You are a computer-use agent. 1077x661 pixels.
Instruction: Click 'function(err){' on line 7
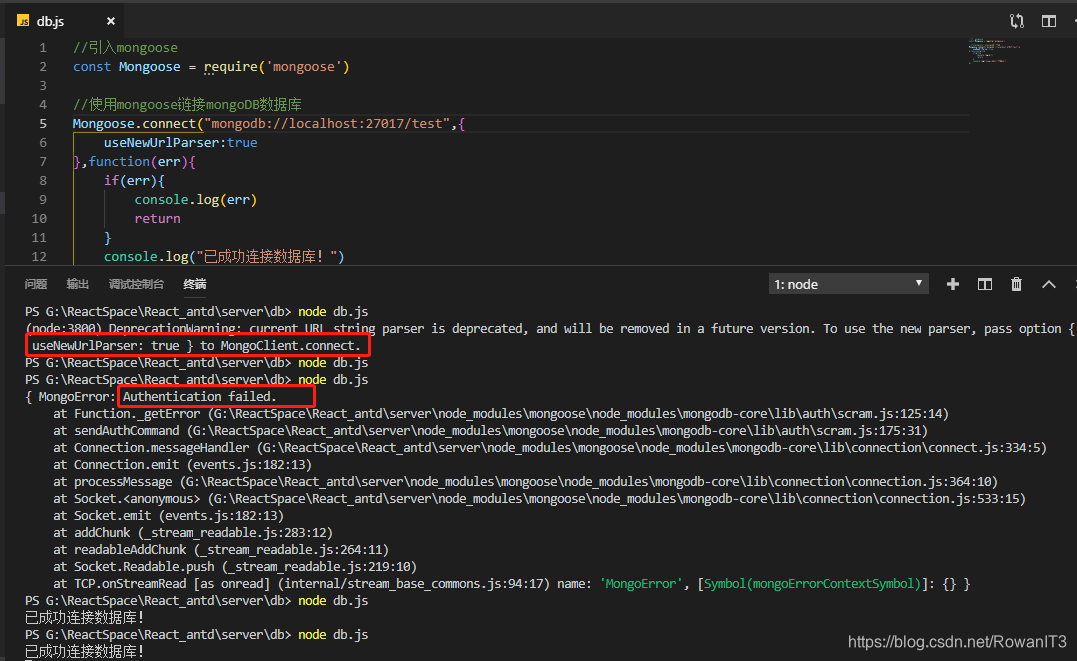click(142, 161)
